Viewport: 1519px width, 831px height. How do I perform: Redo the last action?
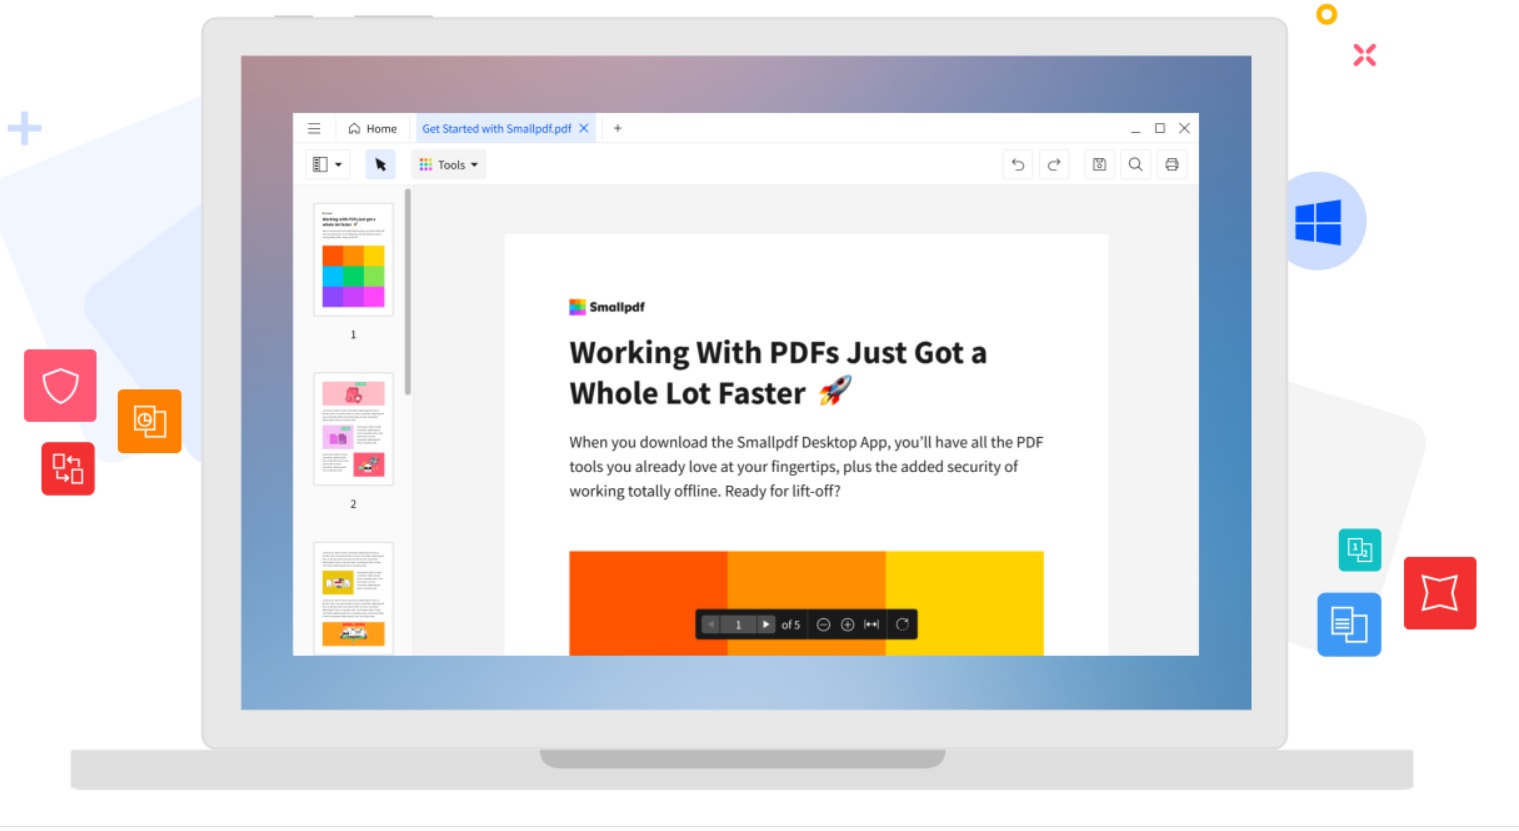click(1054, 164)
